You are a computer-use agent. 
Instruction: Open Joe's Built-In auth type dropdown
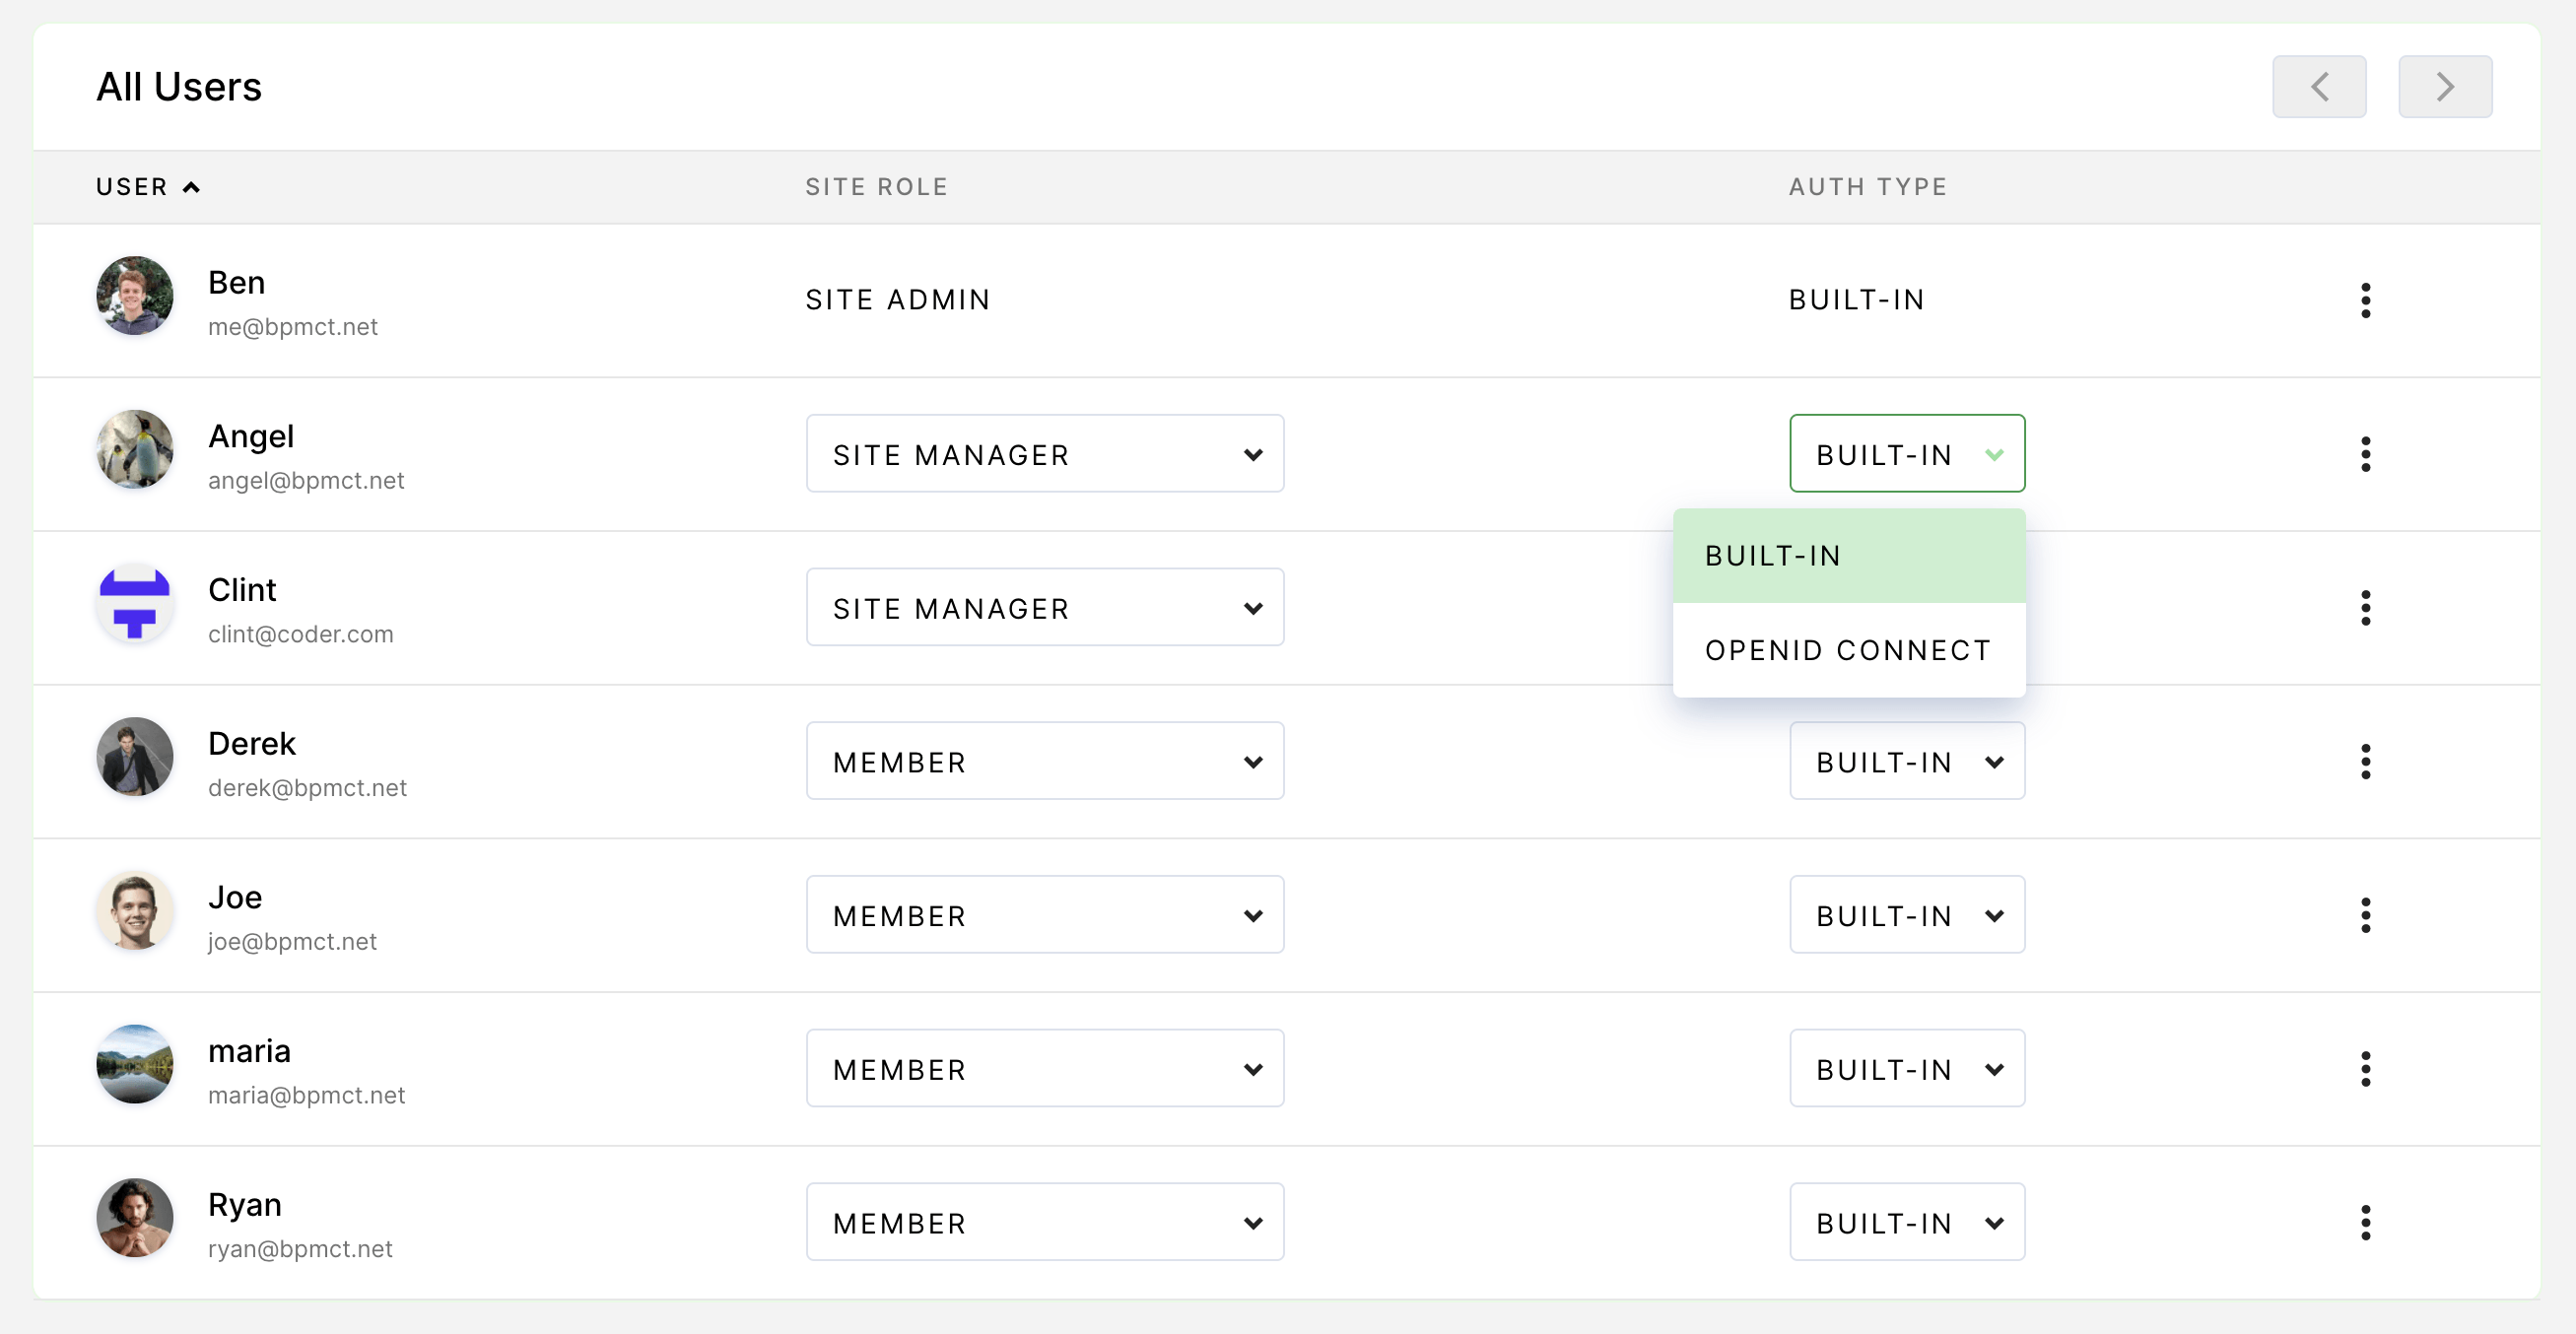1906,915
